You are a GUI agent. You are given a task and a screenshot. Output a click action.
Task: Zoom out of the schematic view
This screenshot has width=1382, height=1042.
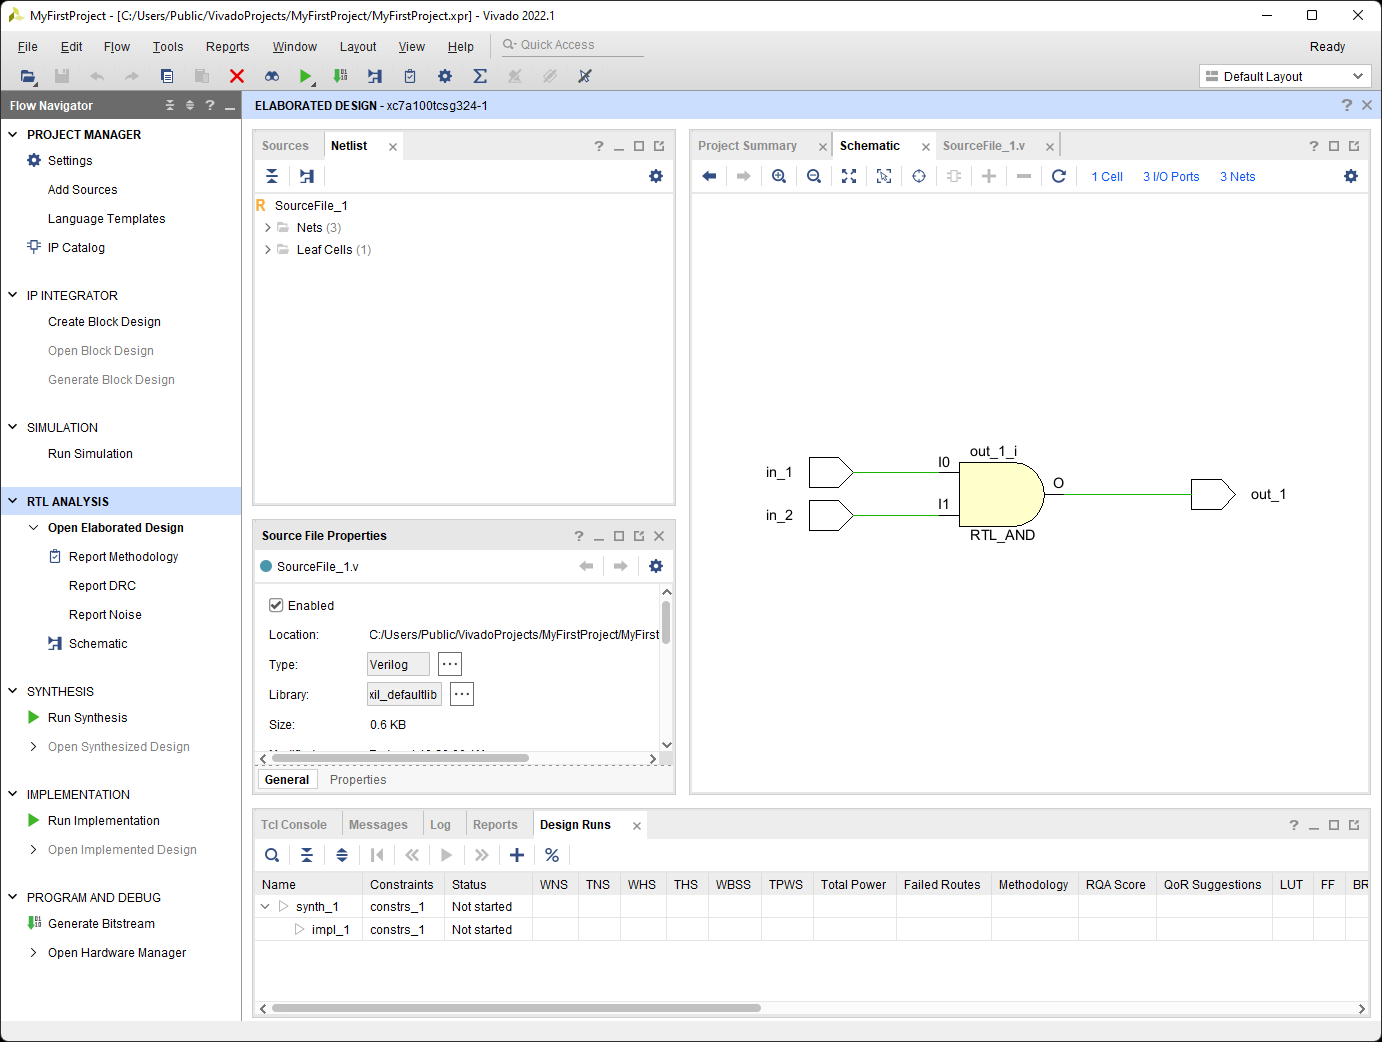point(814,176)
